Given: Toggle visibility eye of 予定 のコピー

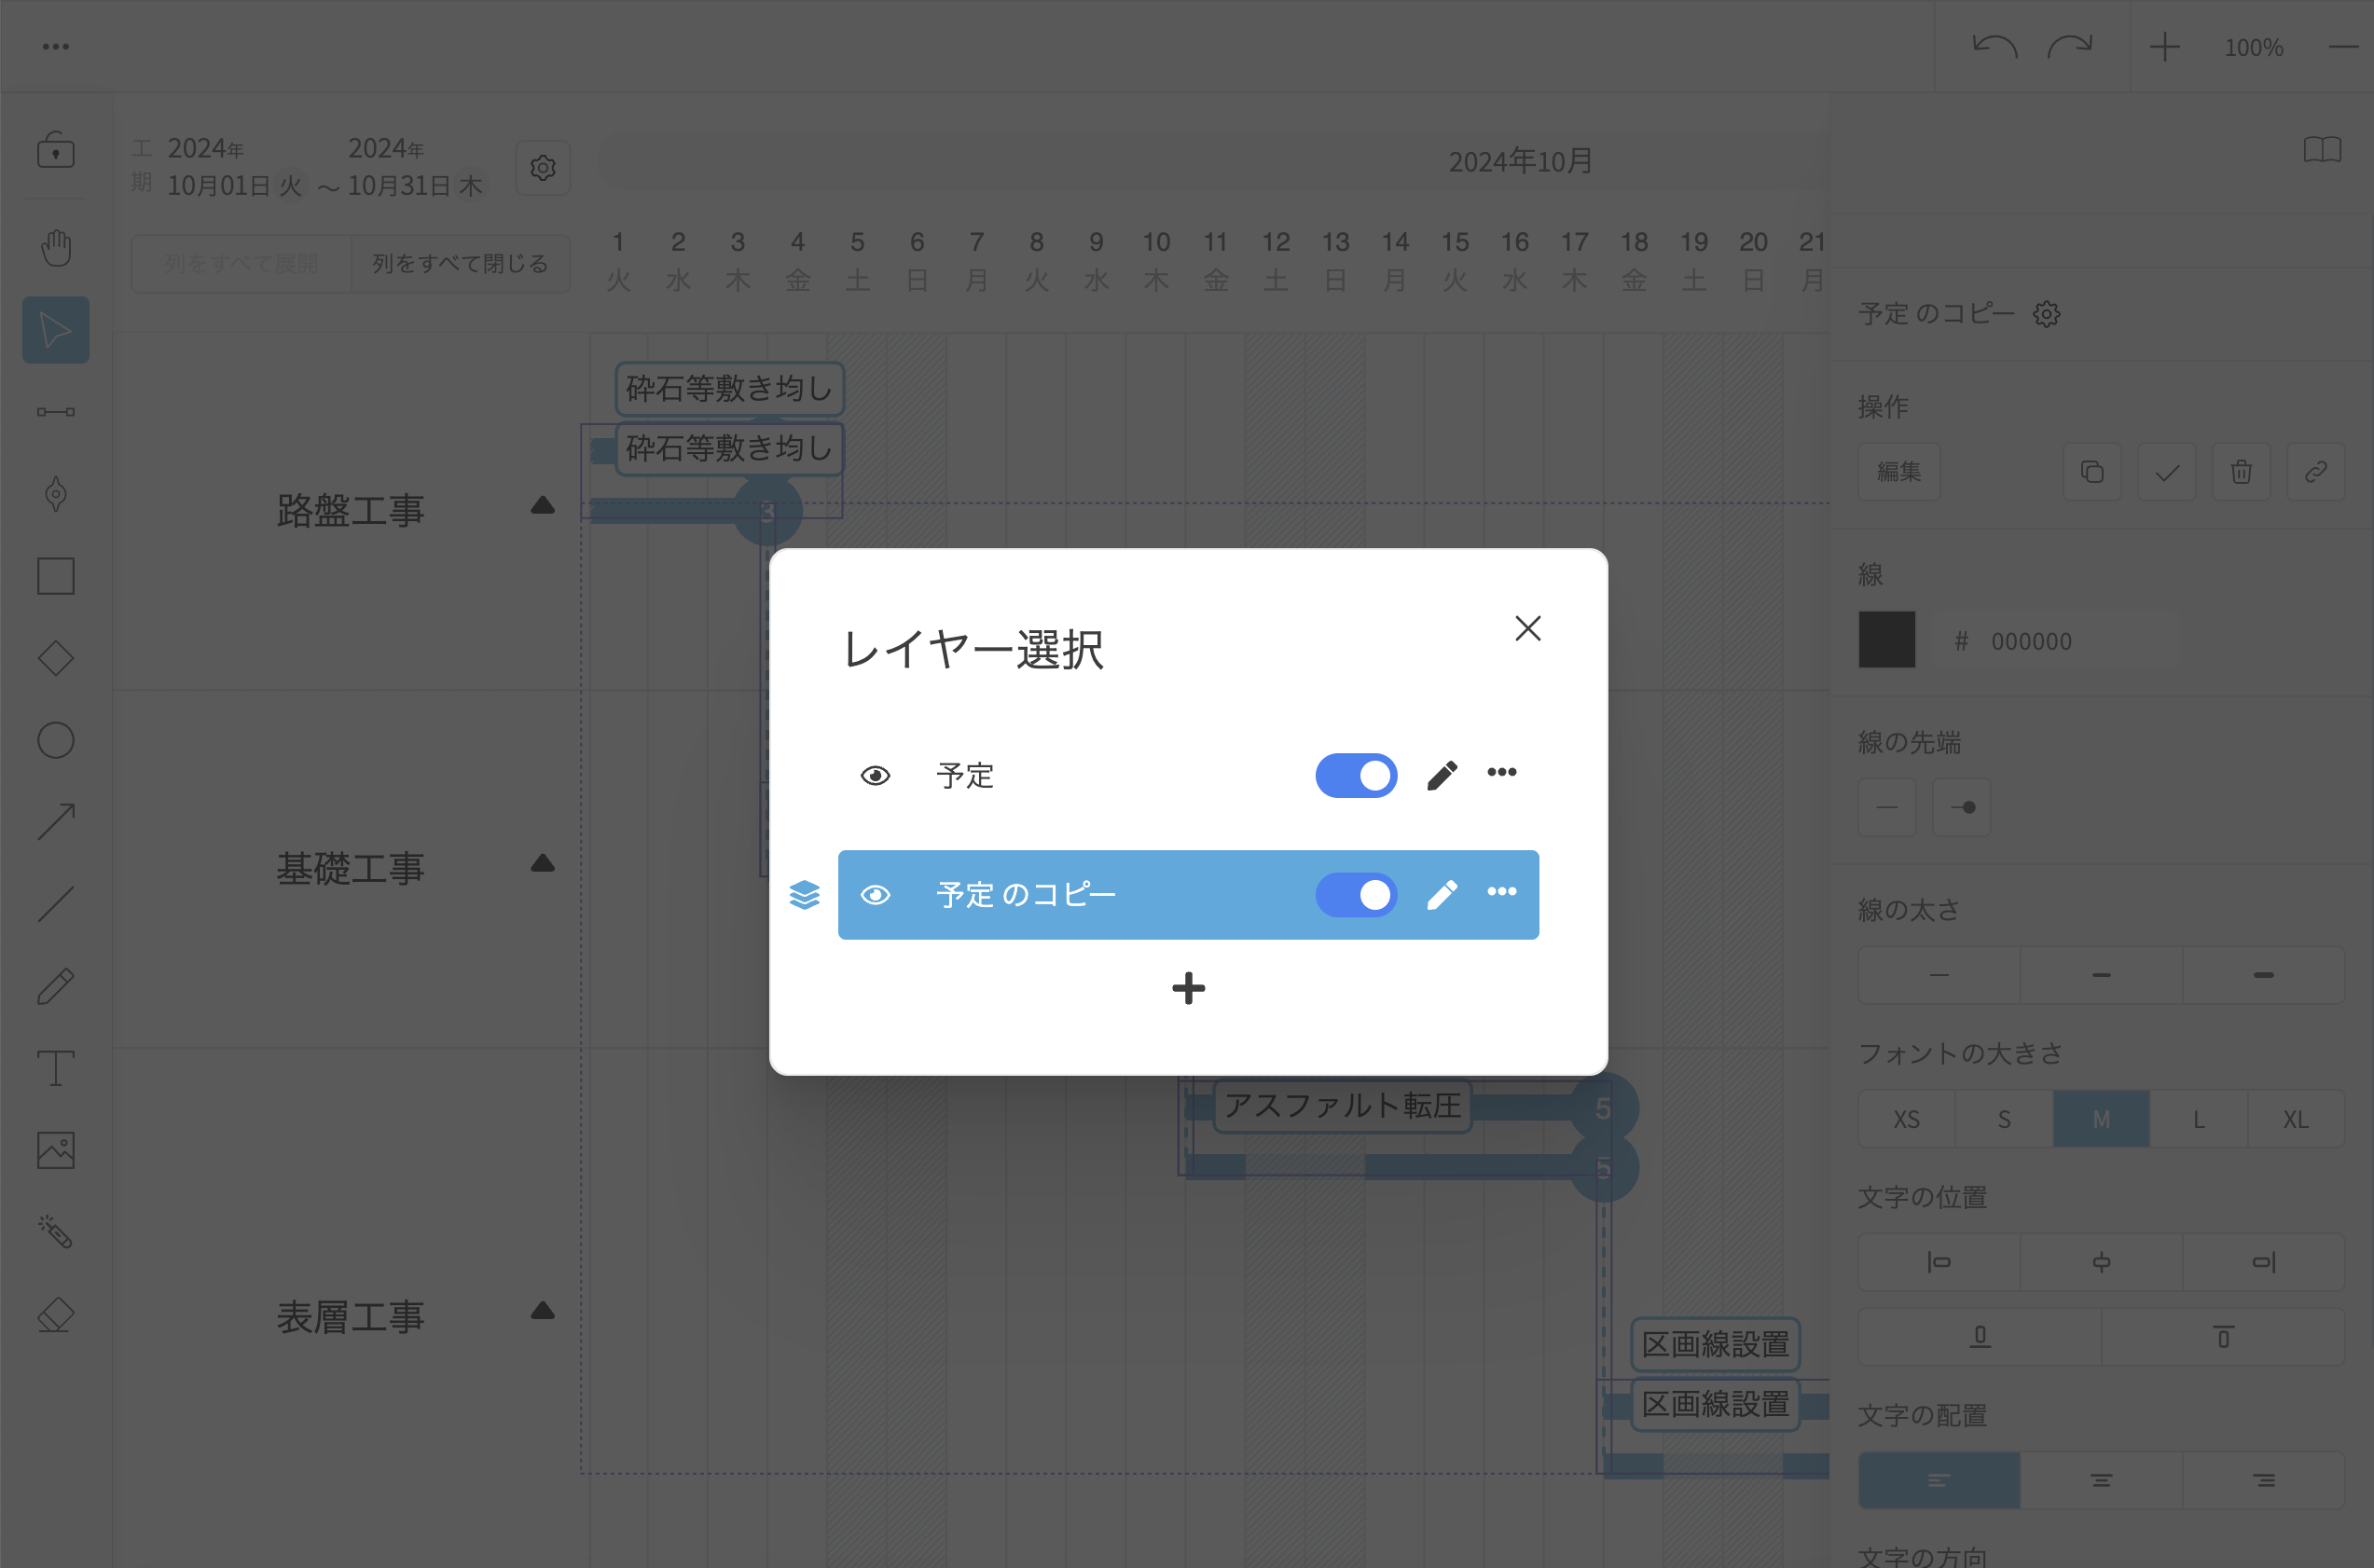Looking at the screenshot, I should tap(875, 894).
